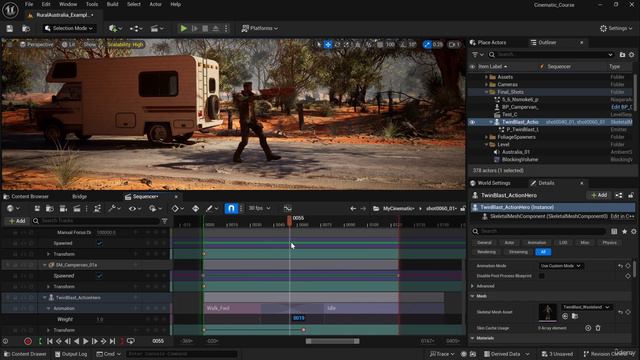Click the save level icon in main toolbar

pyautogui.click(x=9, y=28)
